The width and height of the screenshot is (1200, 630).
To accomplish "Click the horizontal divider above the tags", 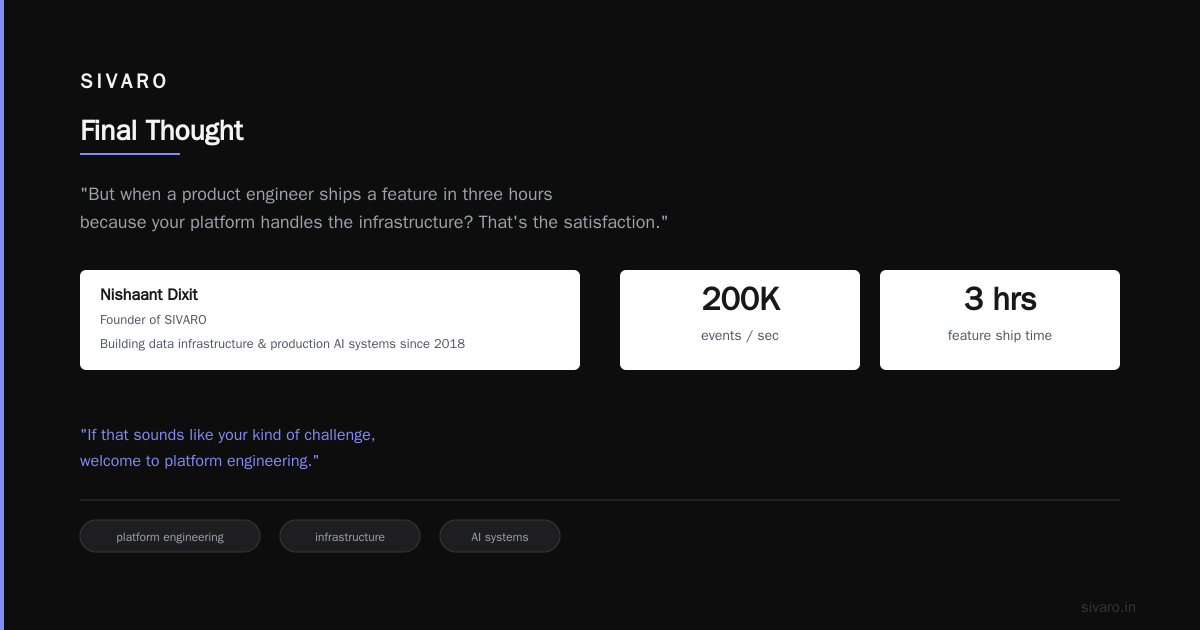I will tap(600, 499).
